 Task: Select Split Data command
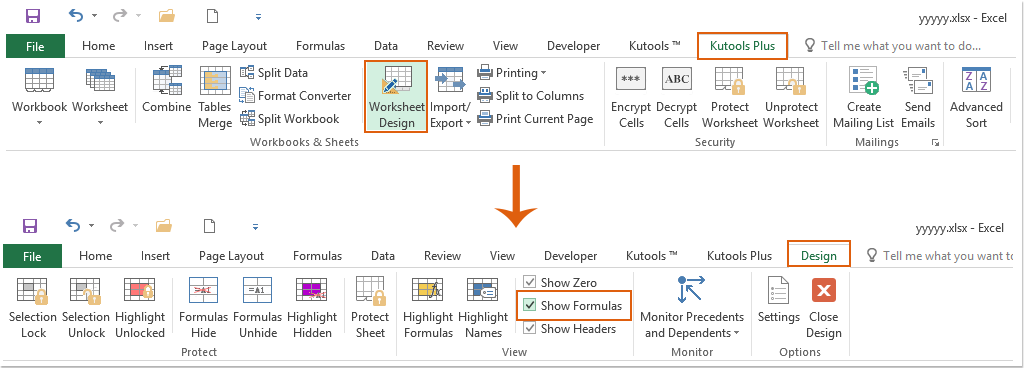pos(274,72)
